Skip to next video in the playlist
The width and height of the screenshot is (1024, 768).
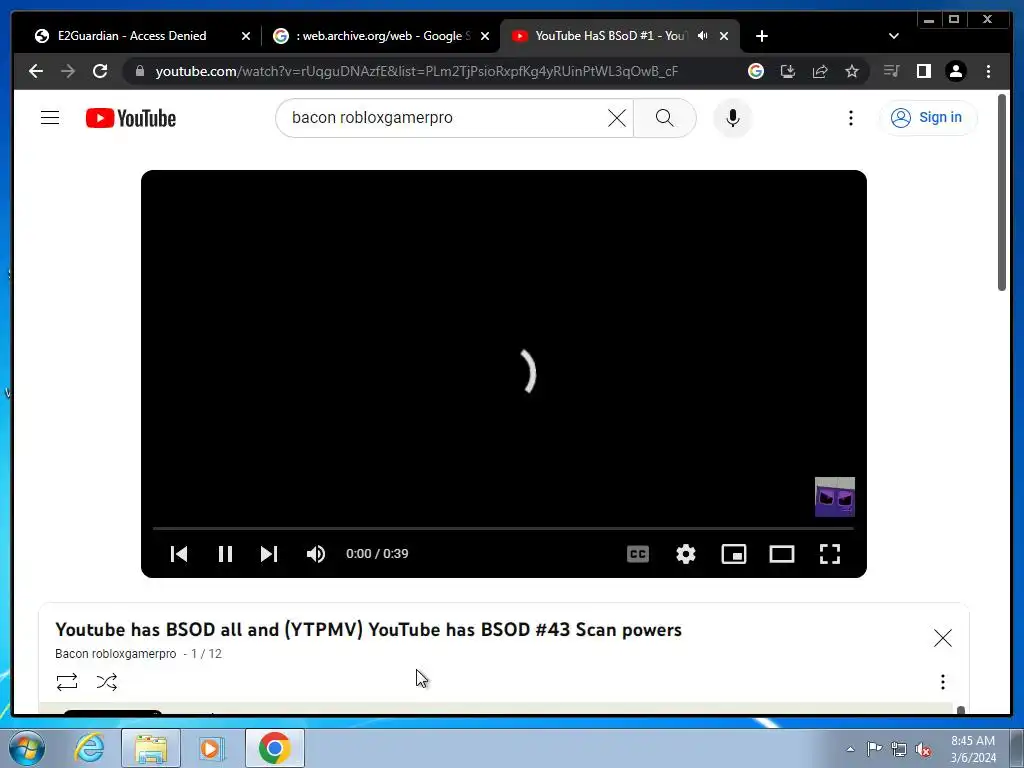click(x=269, y=554)
